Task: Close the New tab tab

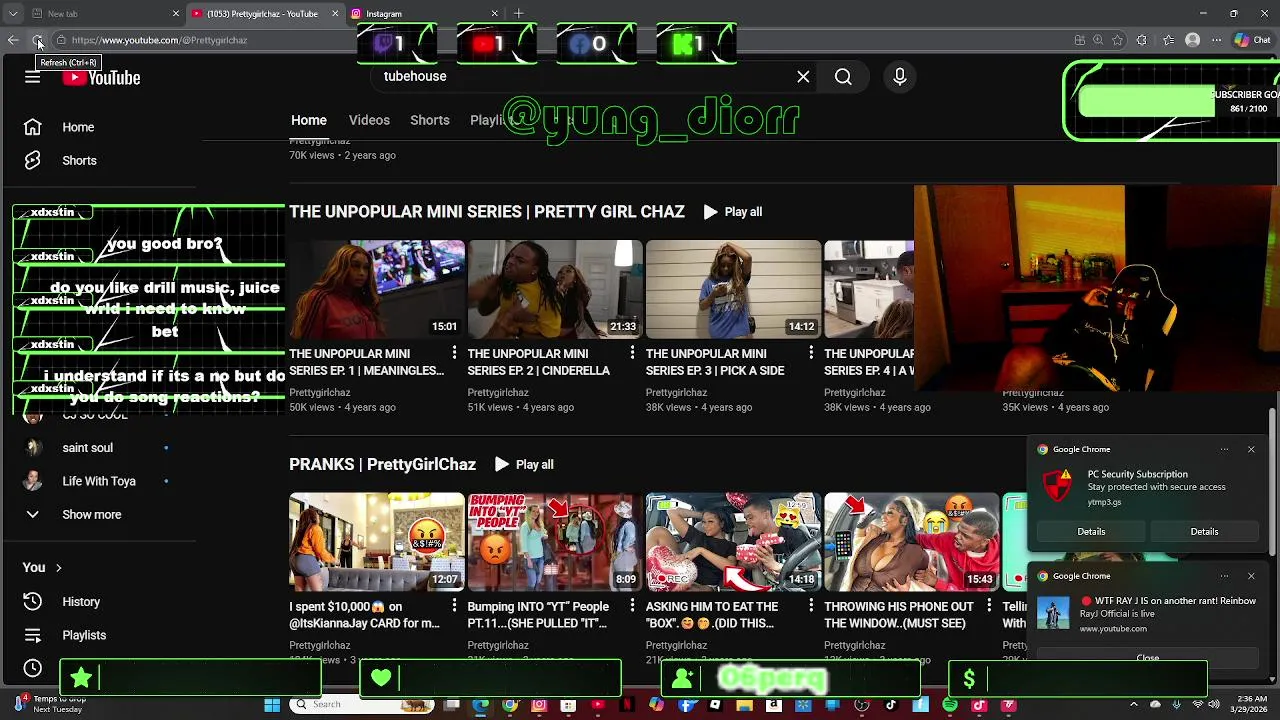Action: pyautogui.click(x=176, y=14)
